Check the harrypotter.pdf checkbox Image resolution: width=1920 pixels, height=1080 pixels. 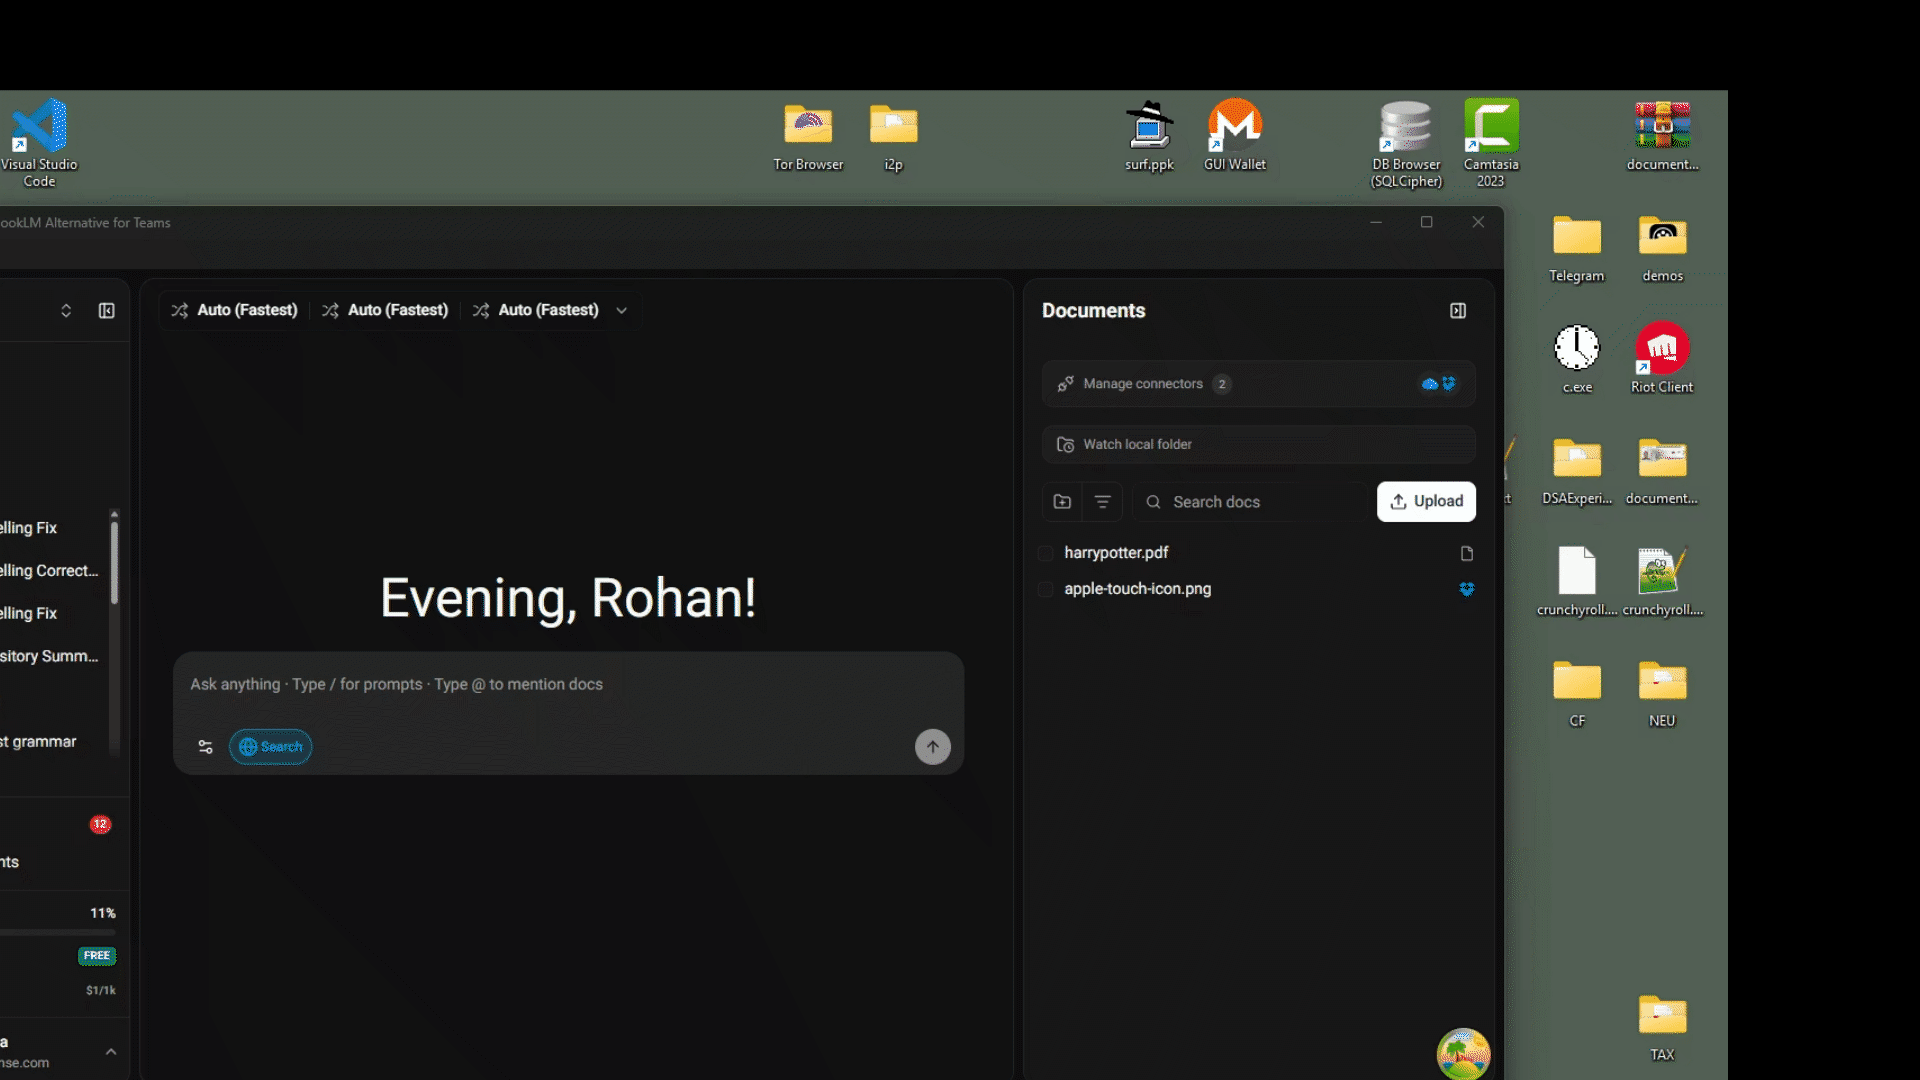1046,553
